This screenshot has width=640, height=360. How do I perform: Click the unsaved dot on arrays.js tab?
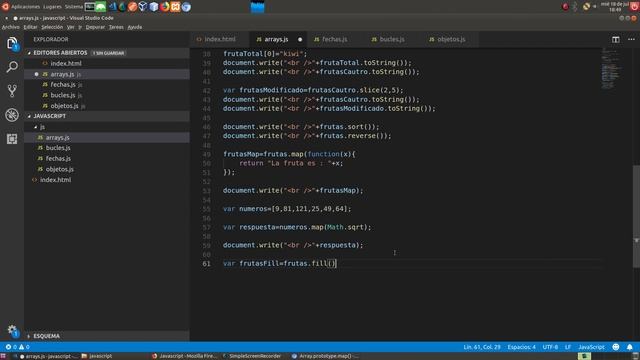(x=300, y=40)
